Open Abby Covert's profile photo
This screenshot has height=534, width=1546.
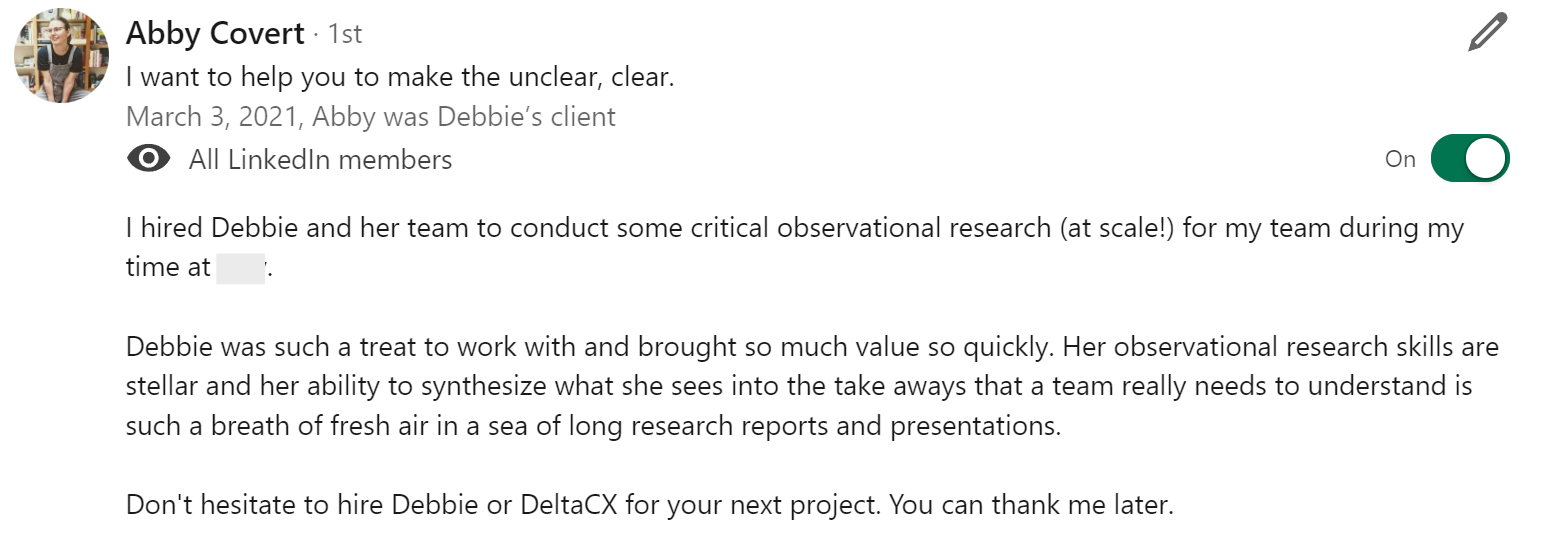coord(61,55)
